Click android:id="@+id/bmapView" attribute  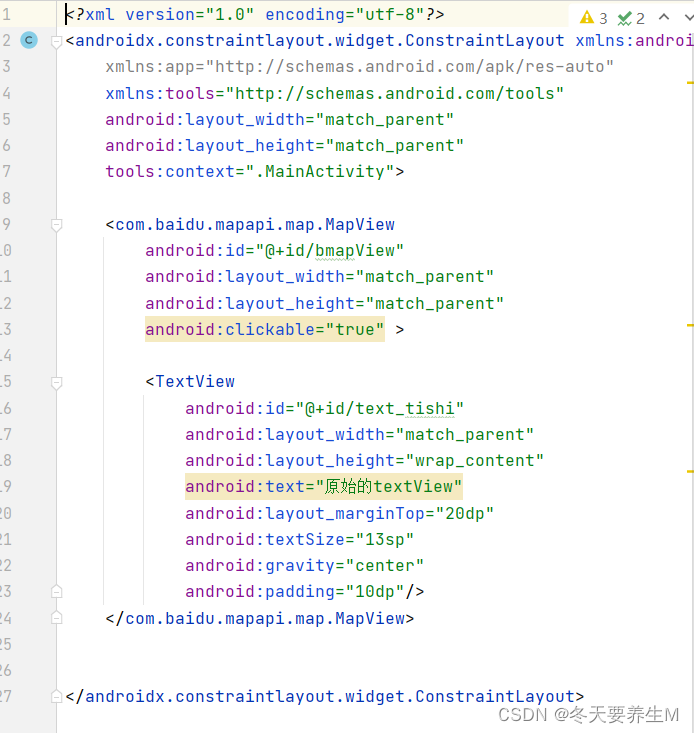click(x=274, y=251)
